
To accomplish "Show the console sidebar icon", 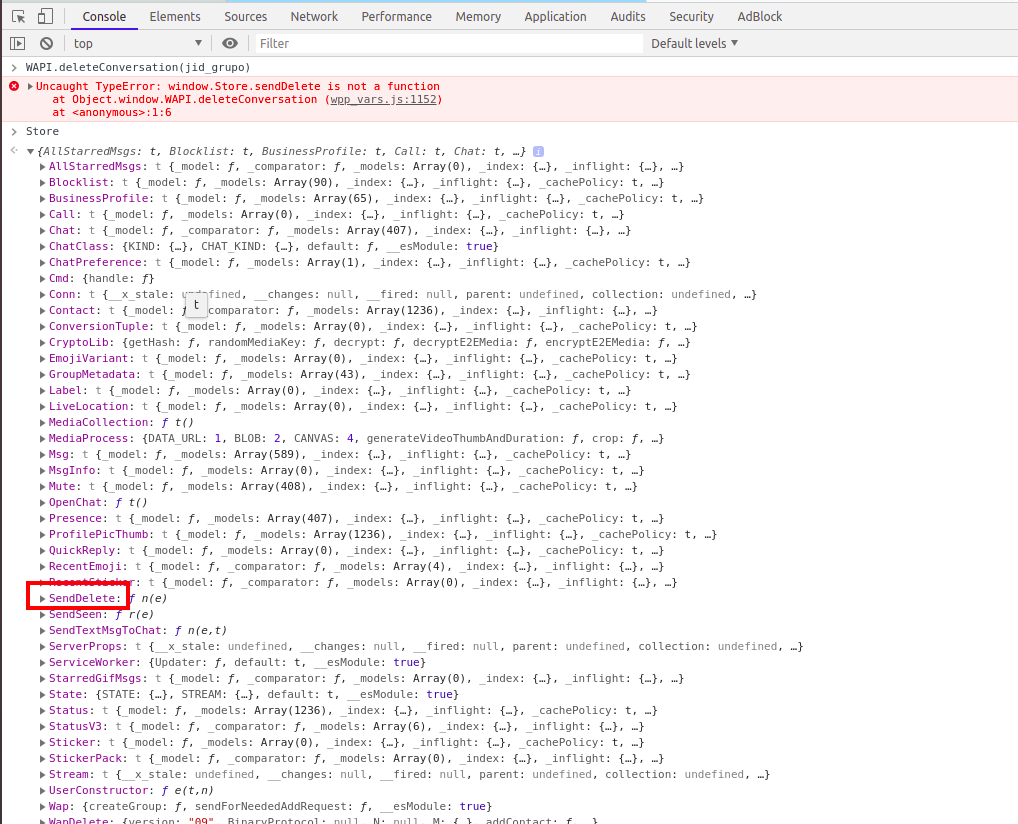I will click(18, 44).
